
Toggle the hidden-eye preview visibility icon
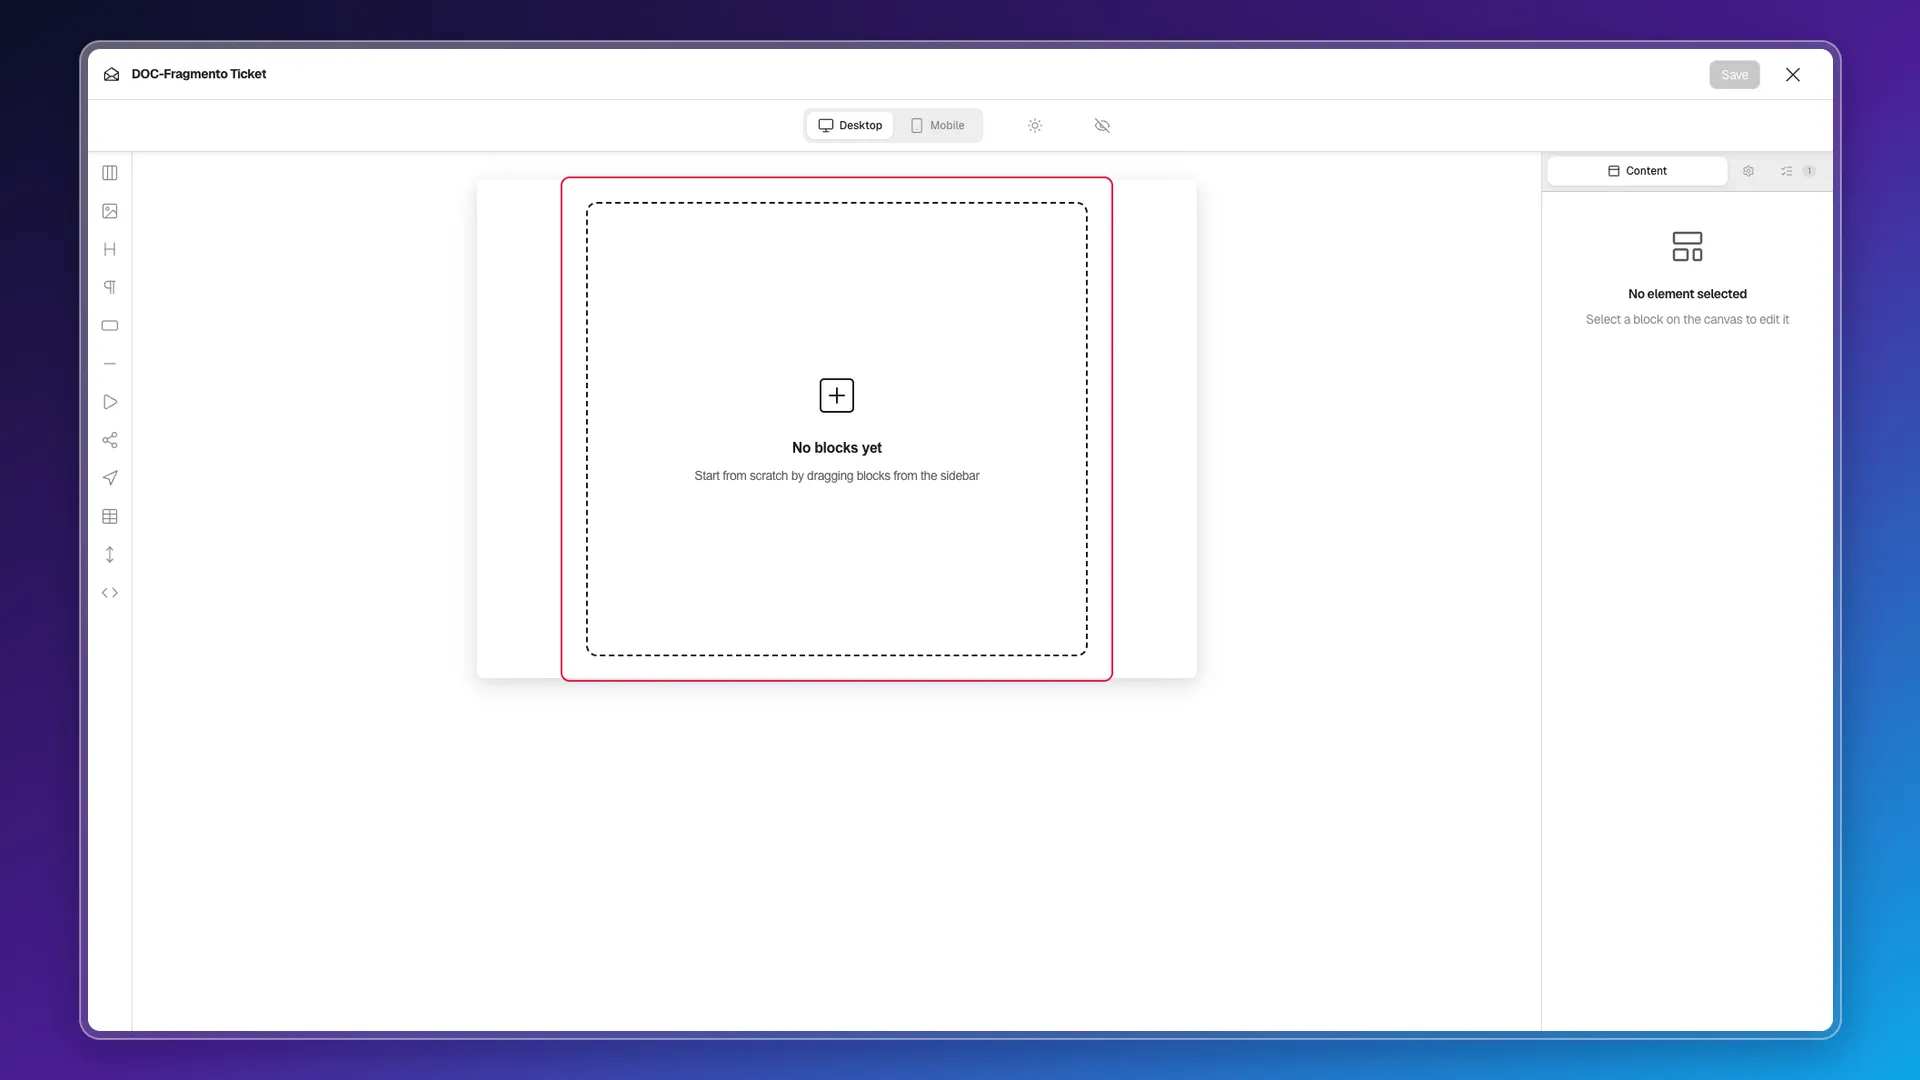1102,125
